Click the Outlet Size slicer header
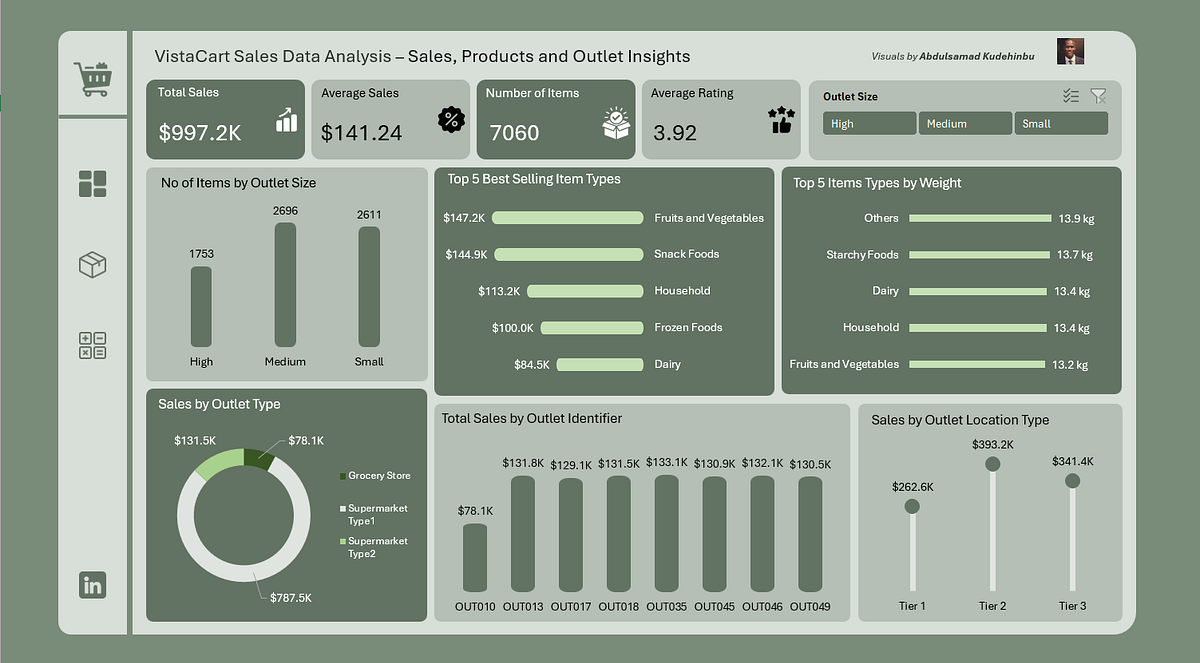 [850, 97]
